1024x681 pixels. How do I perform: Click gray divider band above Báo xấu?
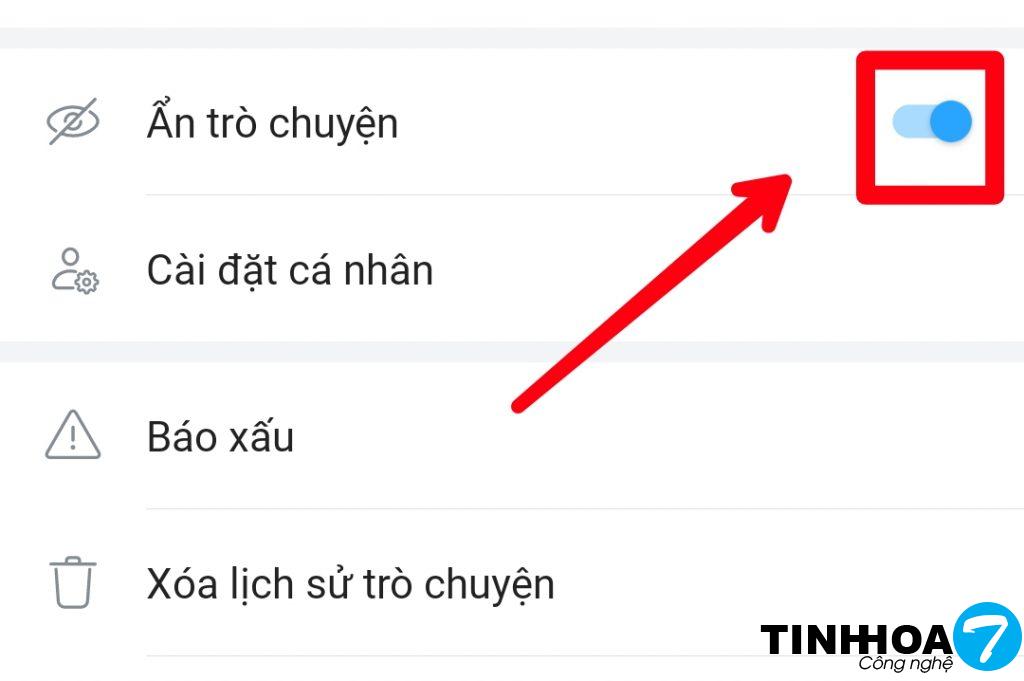pos(512,351)
